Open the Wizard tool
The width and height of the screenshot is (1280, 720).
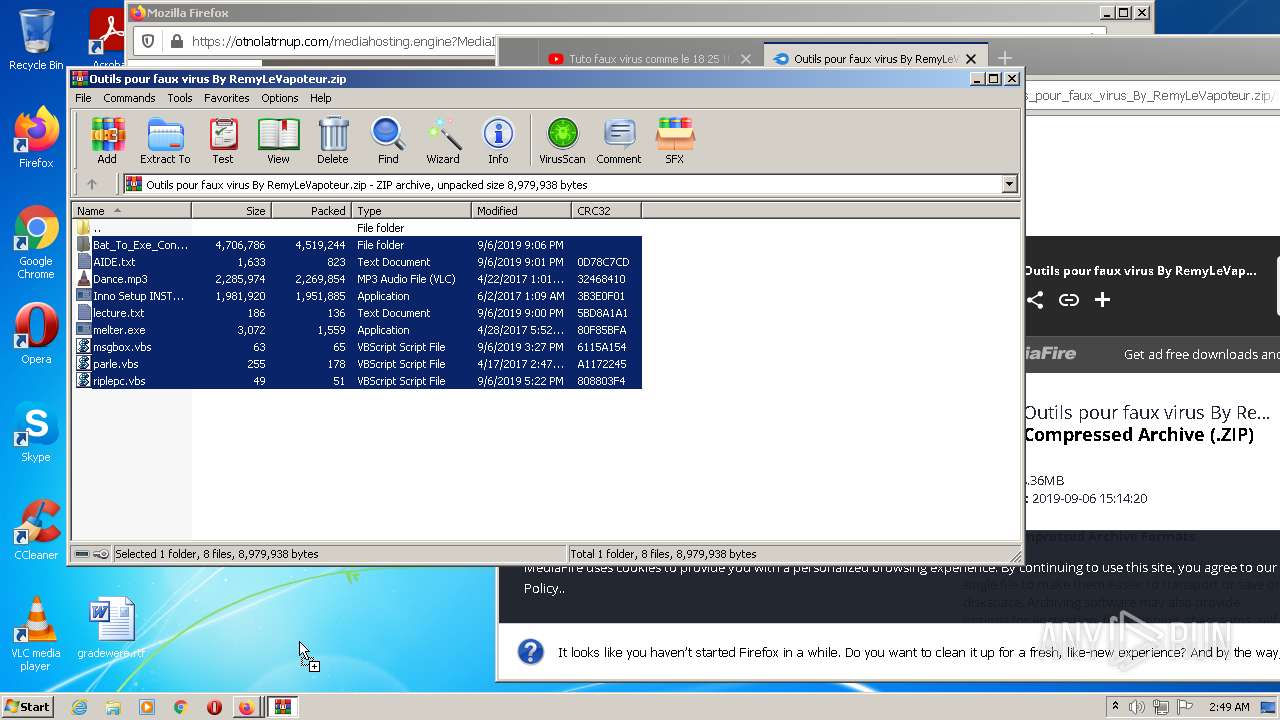point(443,141)
